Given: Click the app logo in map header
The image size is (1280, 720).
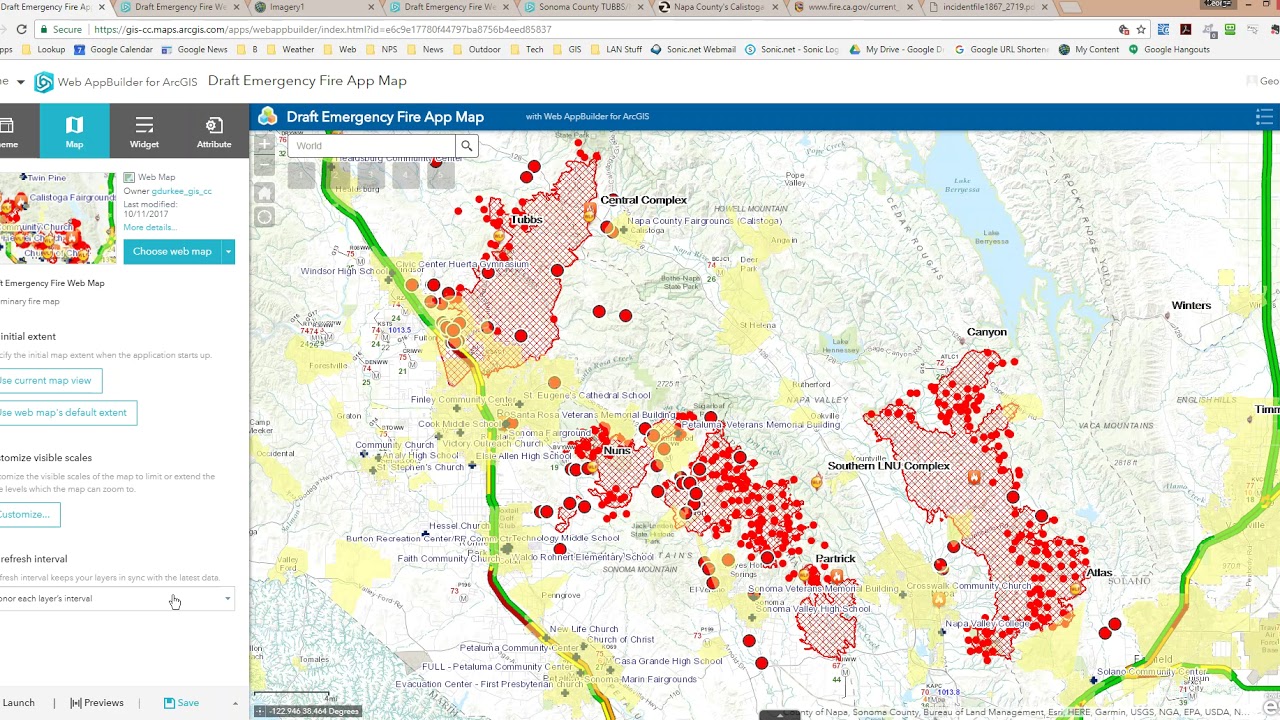Looking at the screenshot, I should [267, 116].
